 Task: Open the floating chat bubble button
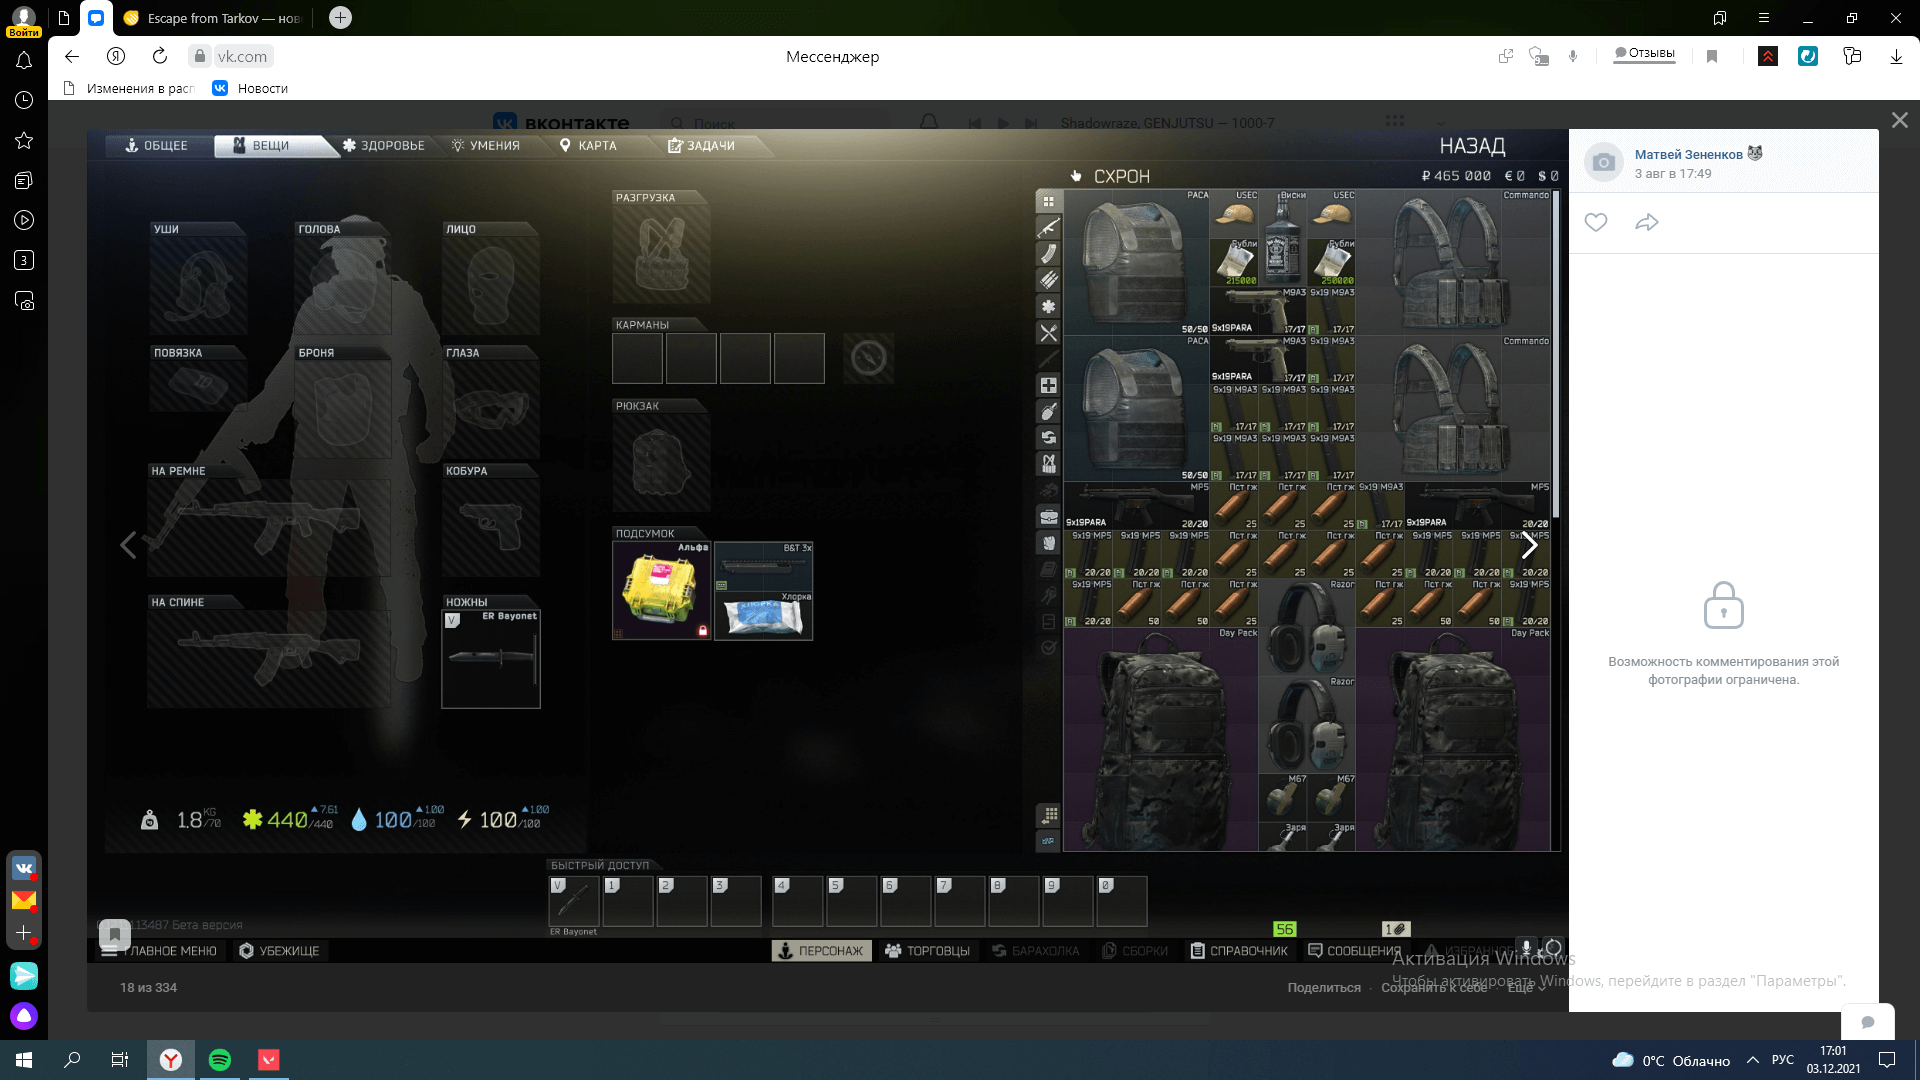click(x=1868, y=1022)
